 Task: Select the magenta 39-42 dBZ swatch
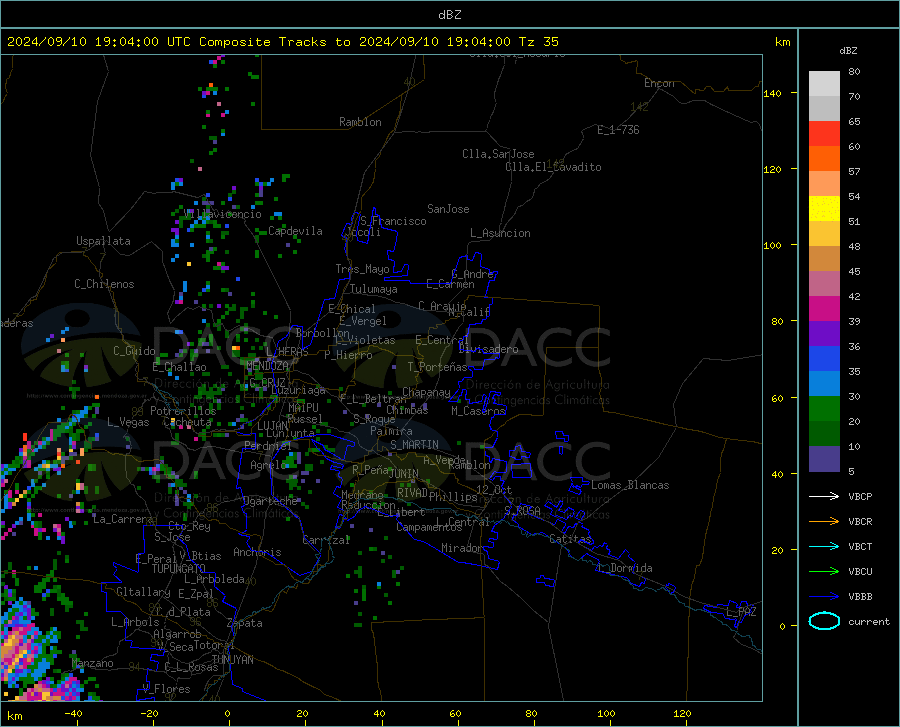tap(824, 309)
